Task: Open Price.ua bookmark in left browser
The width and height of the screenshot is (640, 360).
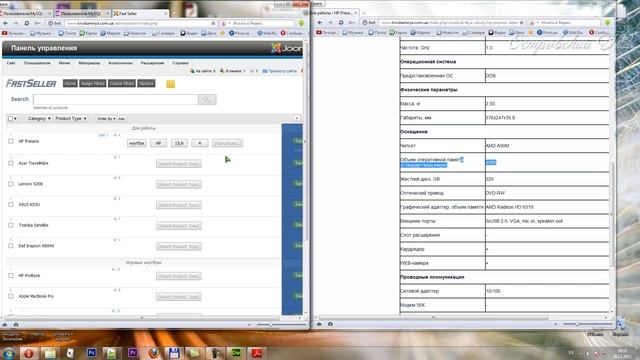Action: tap(239, 33)
